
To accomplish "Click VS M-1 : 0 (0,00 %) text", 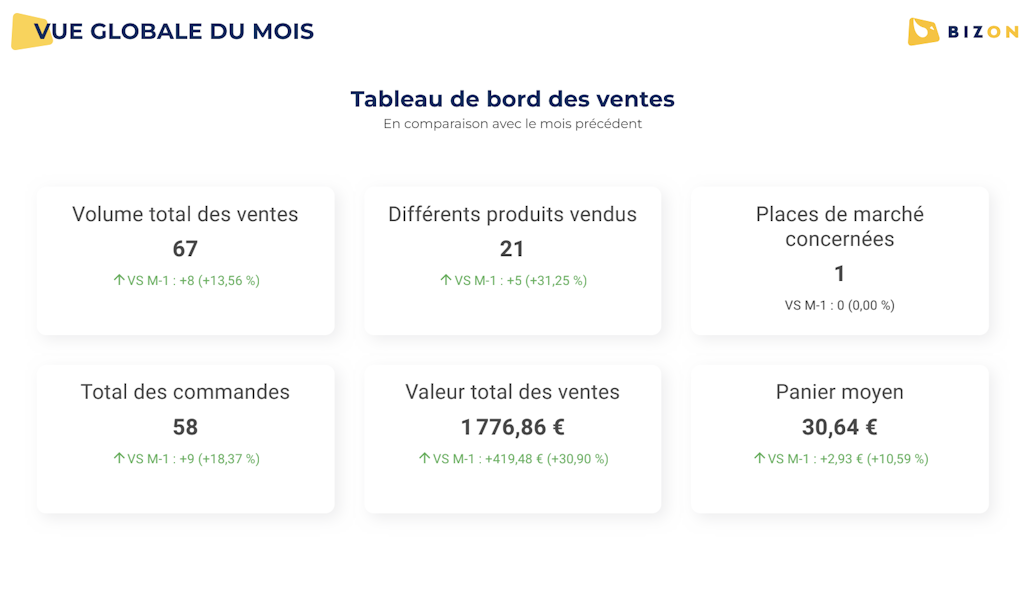I will tap(840, 305).
